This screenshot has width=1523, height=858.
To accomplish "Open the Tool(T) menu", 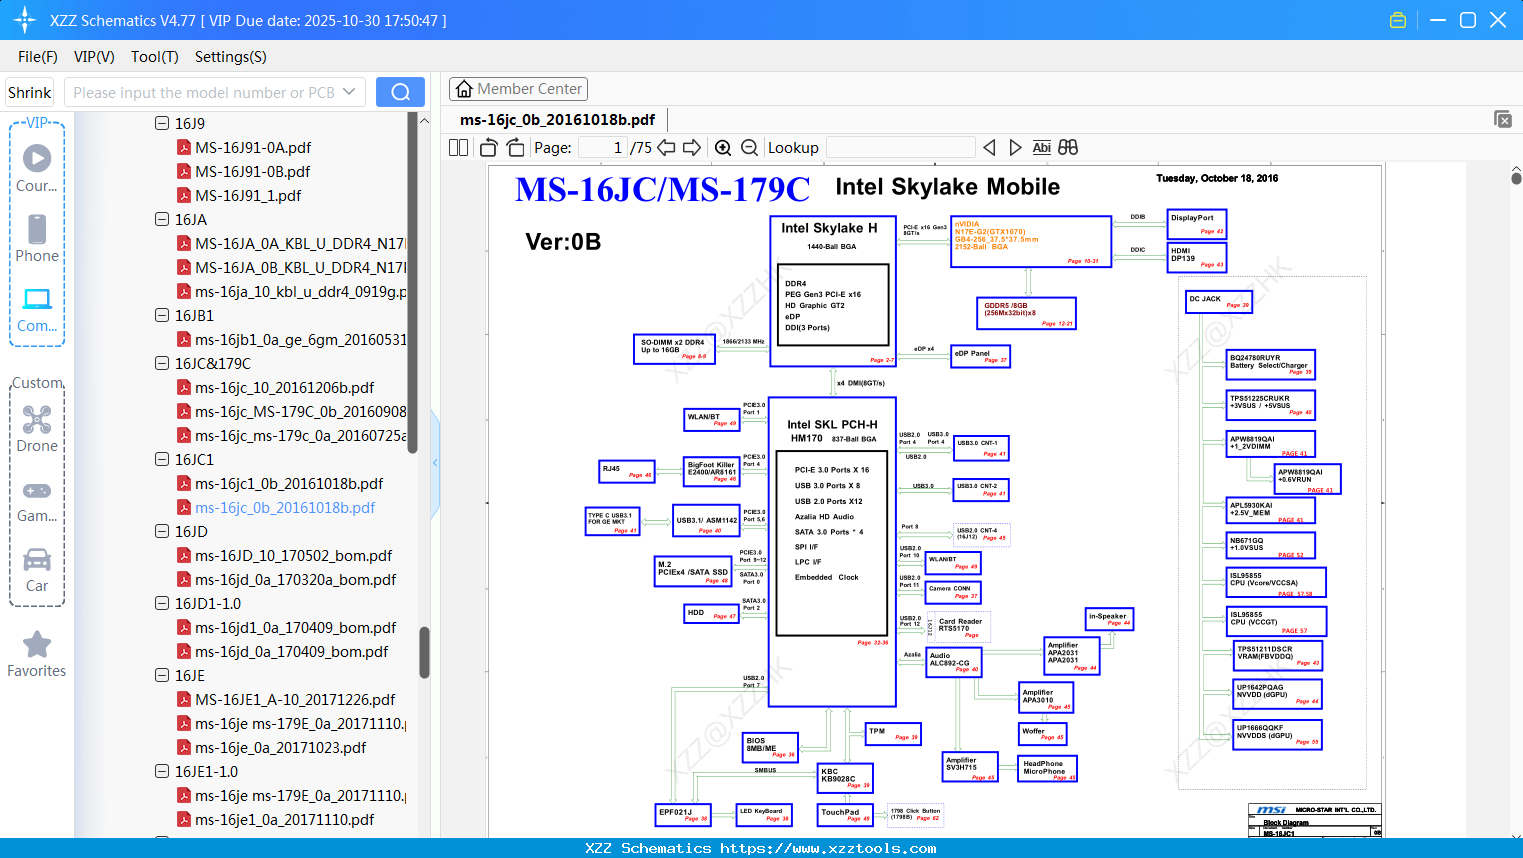I will [155, 57].
